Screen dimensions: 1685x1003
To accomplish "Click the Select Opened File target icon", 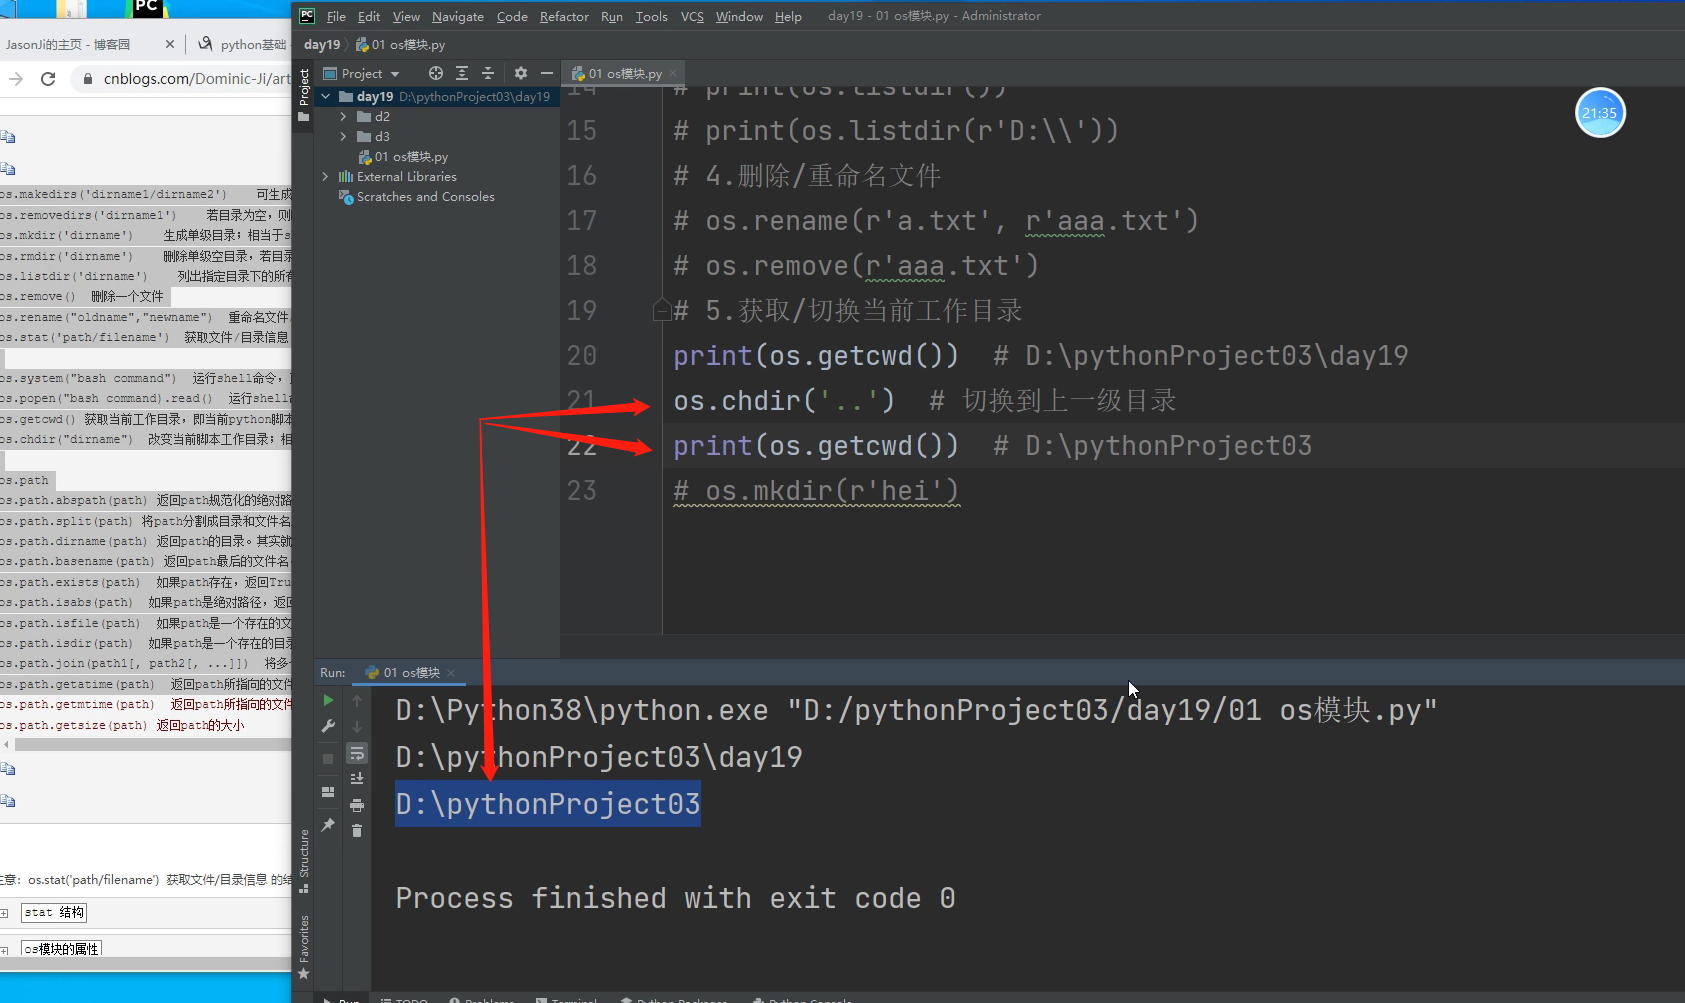I will (435, 73).
